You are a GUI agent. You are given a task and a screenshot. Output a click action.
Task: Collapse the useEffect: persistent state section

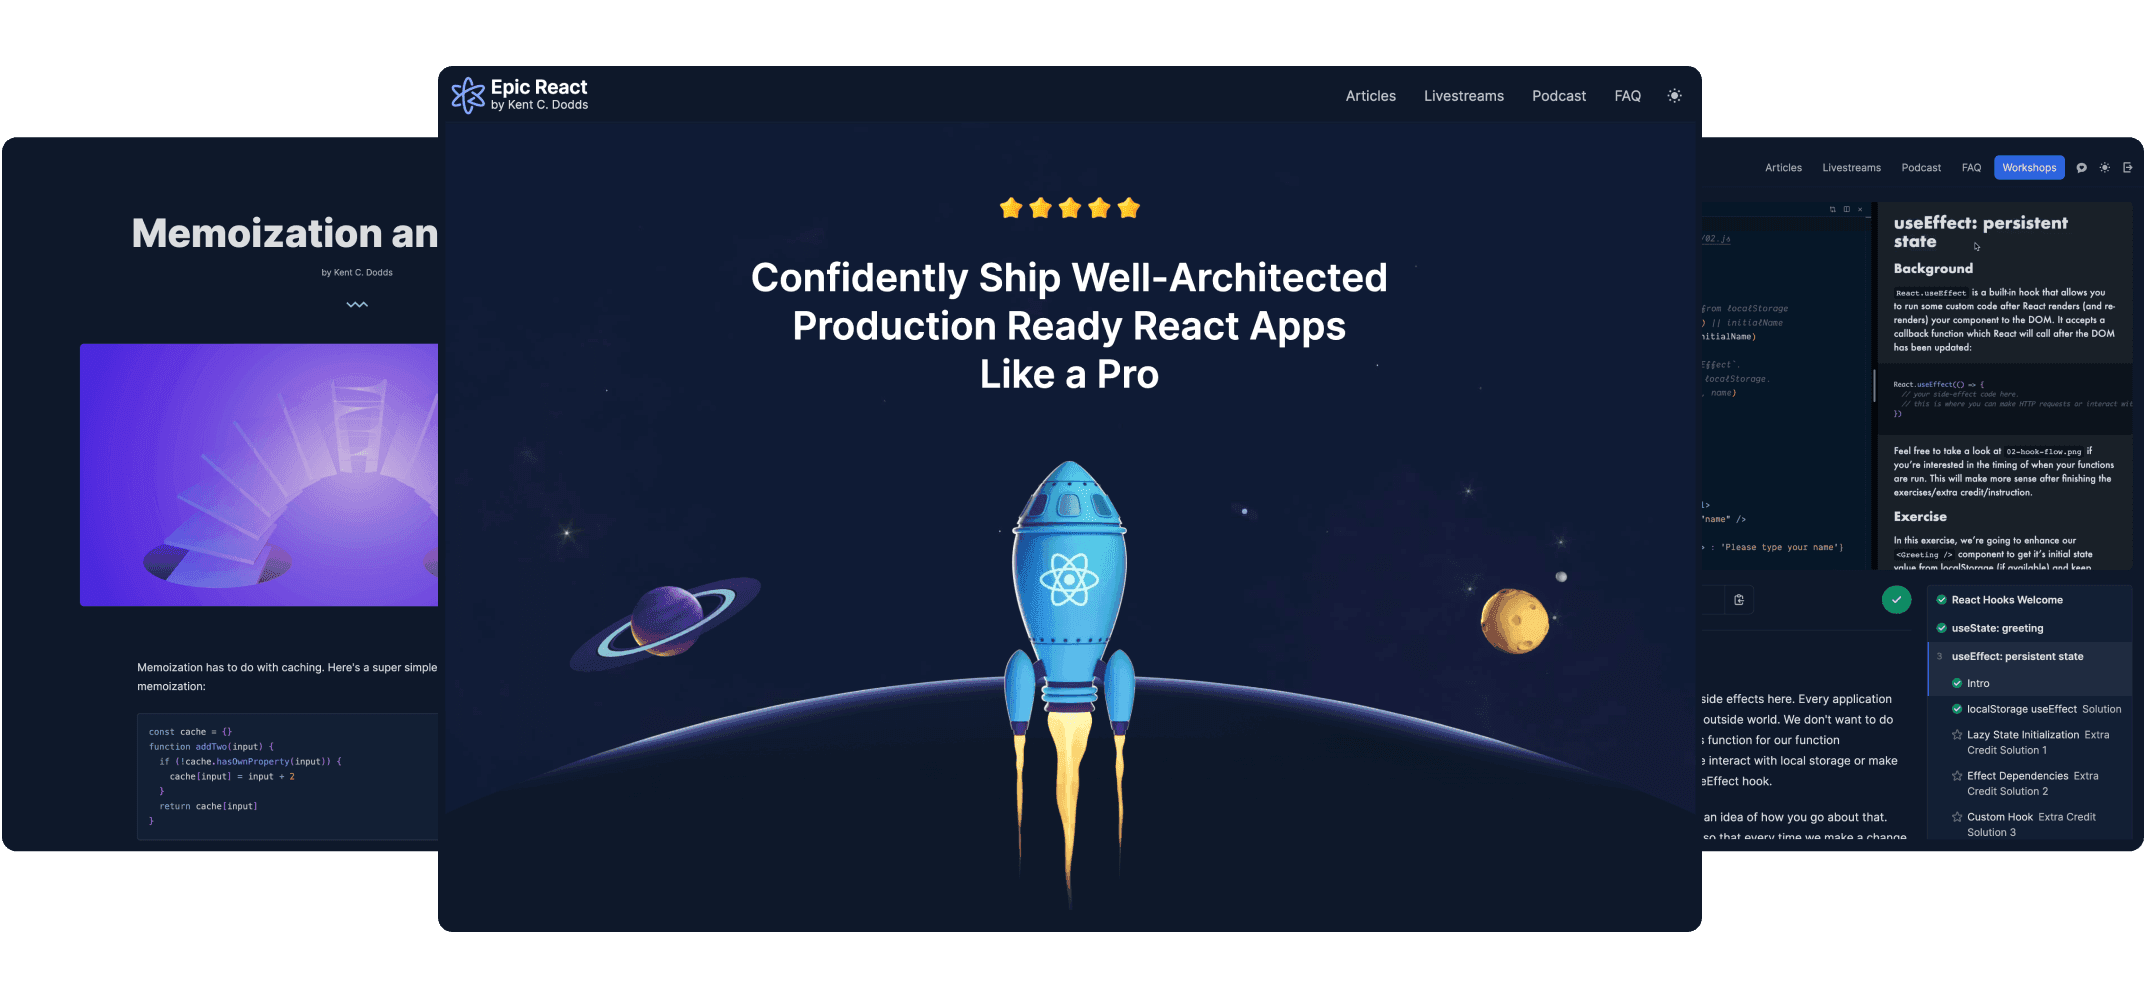coord(2017,657)
